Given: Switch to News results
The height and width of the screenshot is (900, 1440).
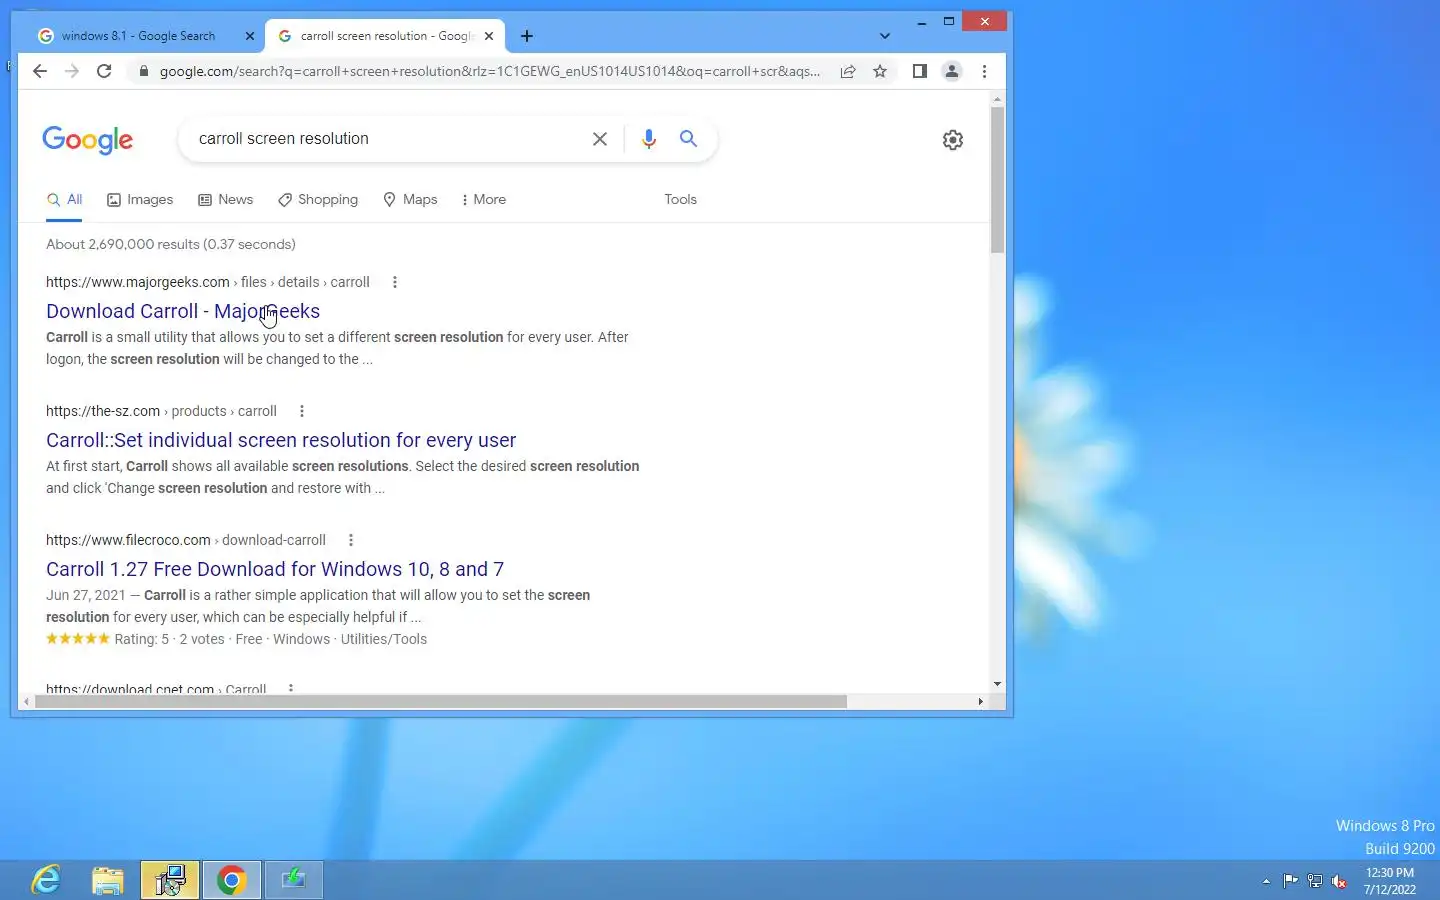Looking at the screenshot, I should pos(226,200).
